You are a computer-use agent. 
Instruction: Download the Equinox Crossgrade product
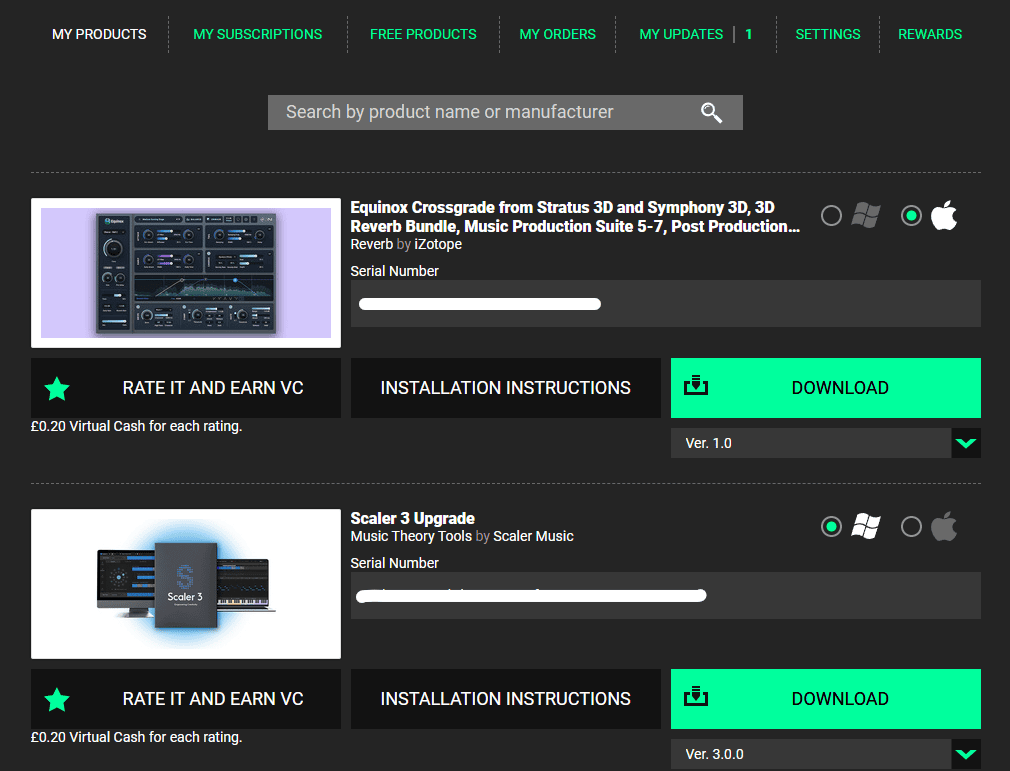[826, 388]
